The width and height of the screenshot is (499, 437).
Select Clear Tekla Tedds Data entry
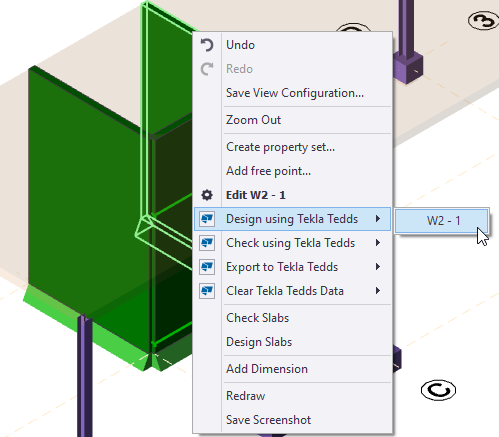click(x=292, y=291)
